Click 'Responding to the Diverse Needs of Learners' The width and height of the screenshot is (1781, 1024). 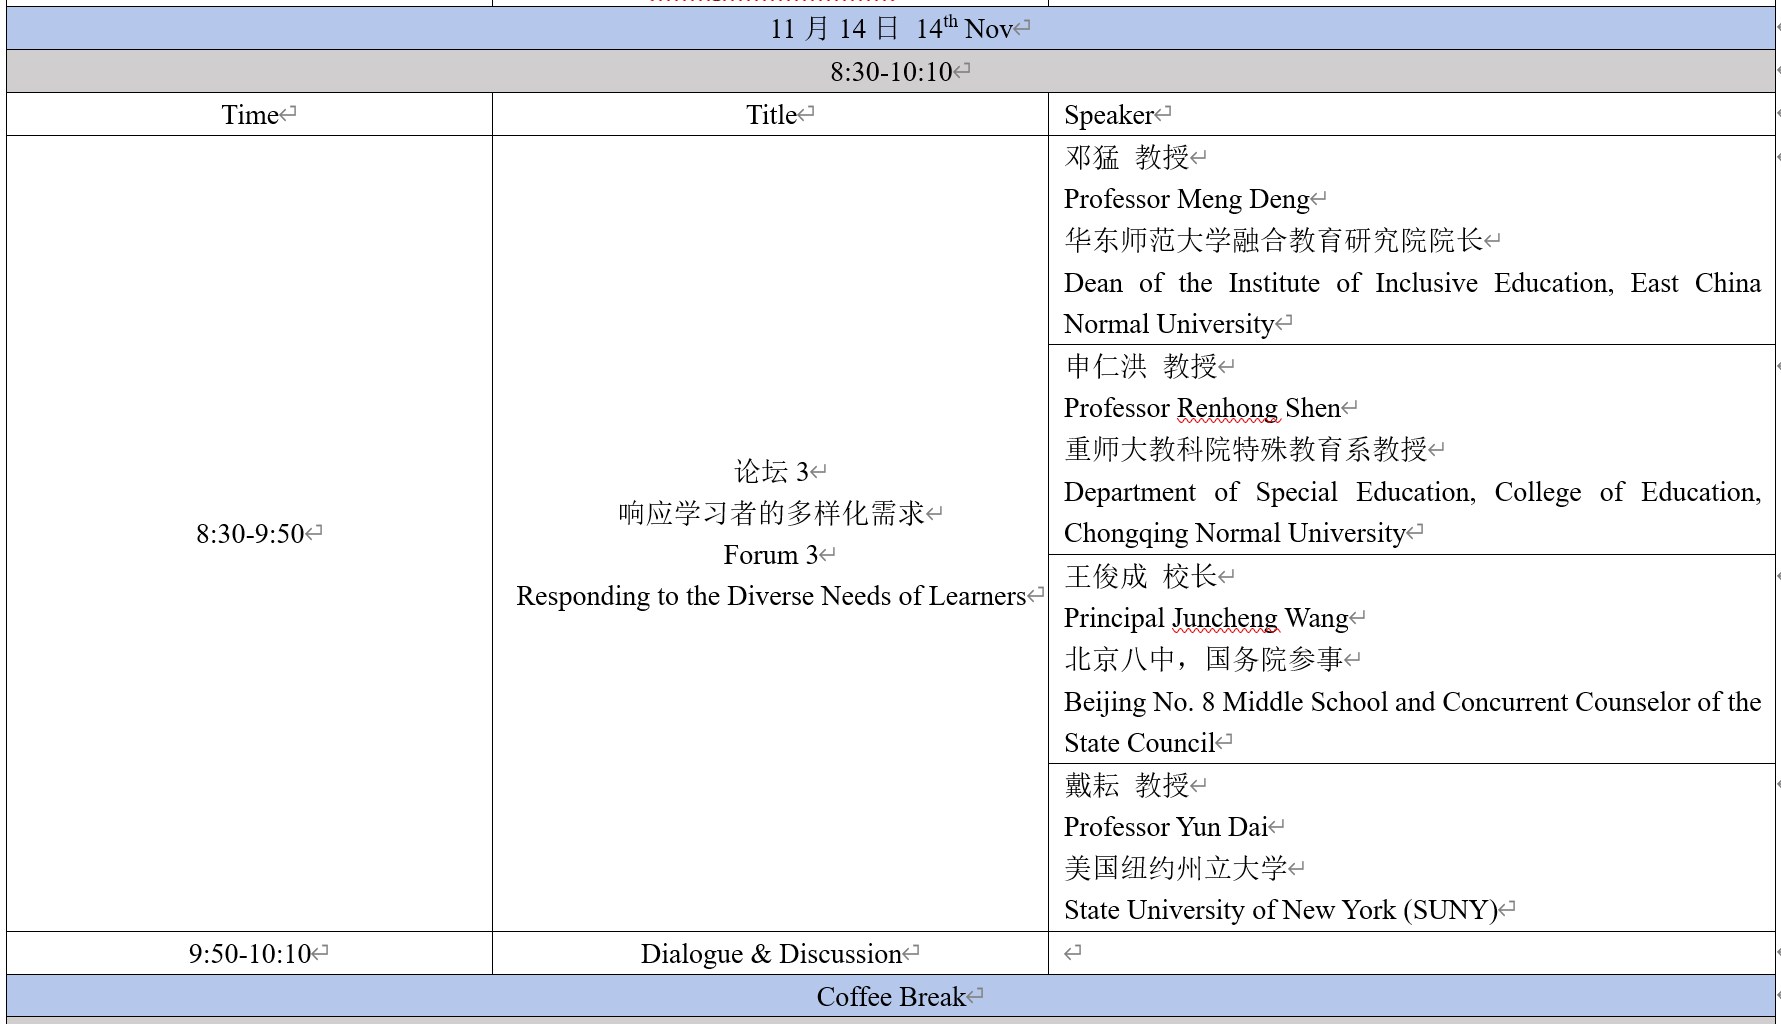tap(770, 597)
